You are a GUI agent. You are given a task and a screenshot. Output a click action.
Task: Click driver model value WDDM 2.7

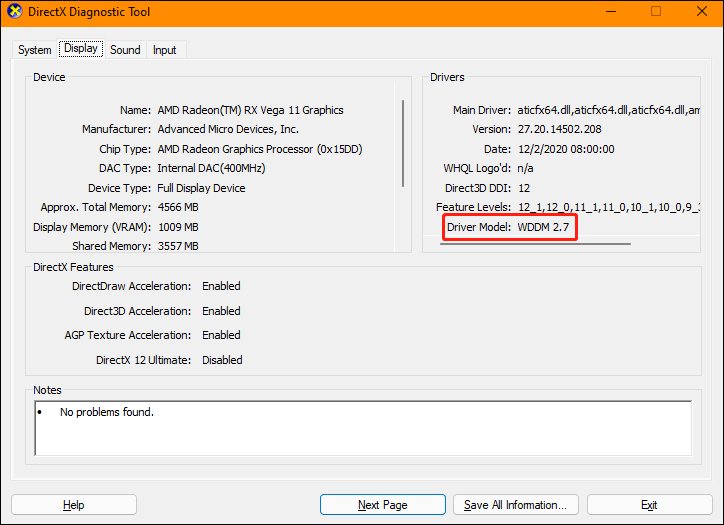coord(543,227)
